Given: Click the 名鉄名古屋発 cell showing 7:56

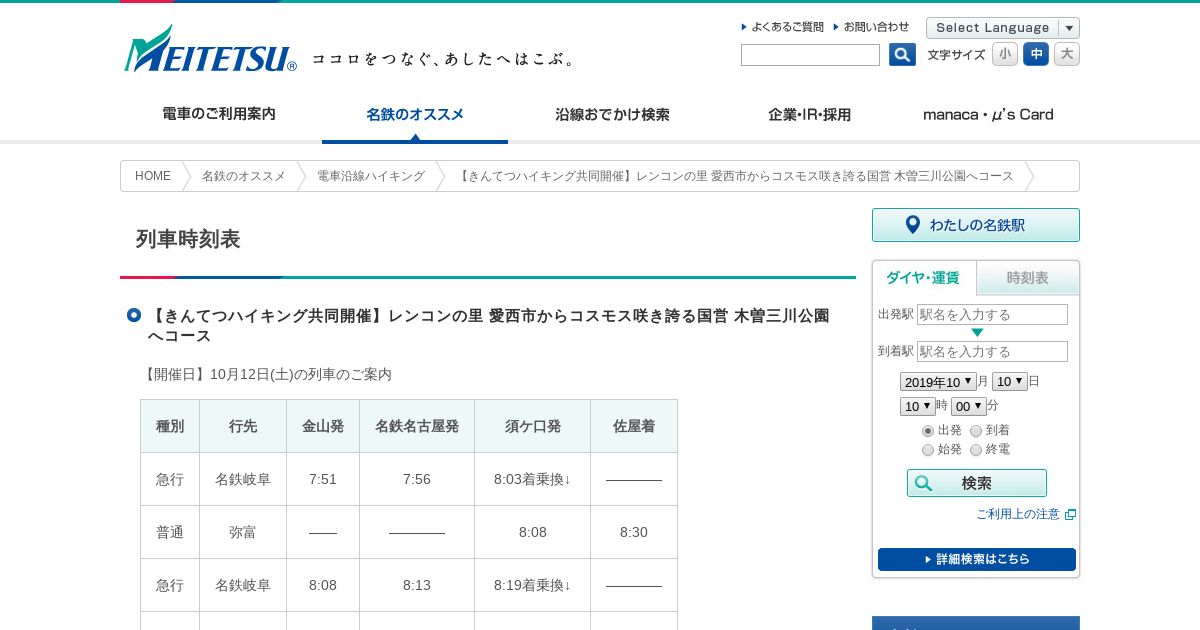Looking at the screenshot, I should click(x=417, y=479).
